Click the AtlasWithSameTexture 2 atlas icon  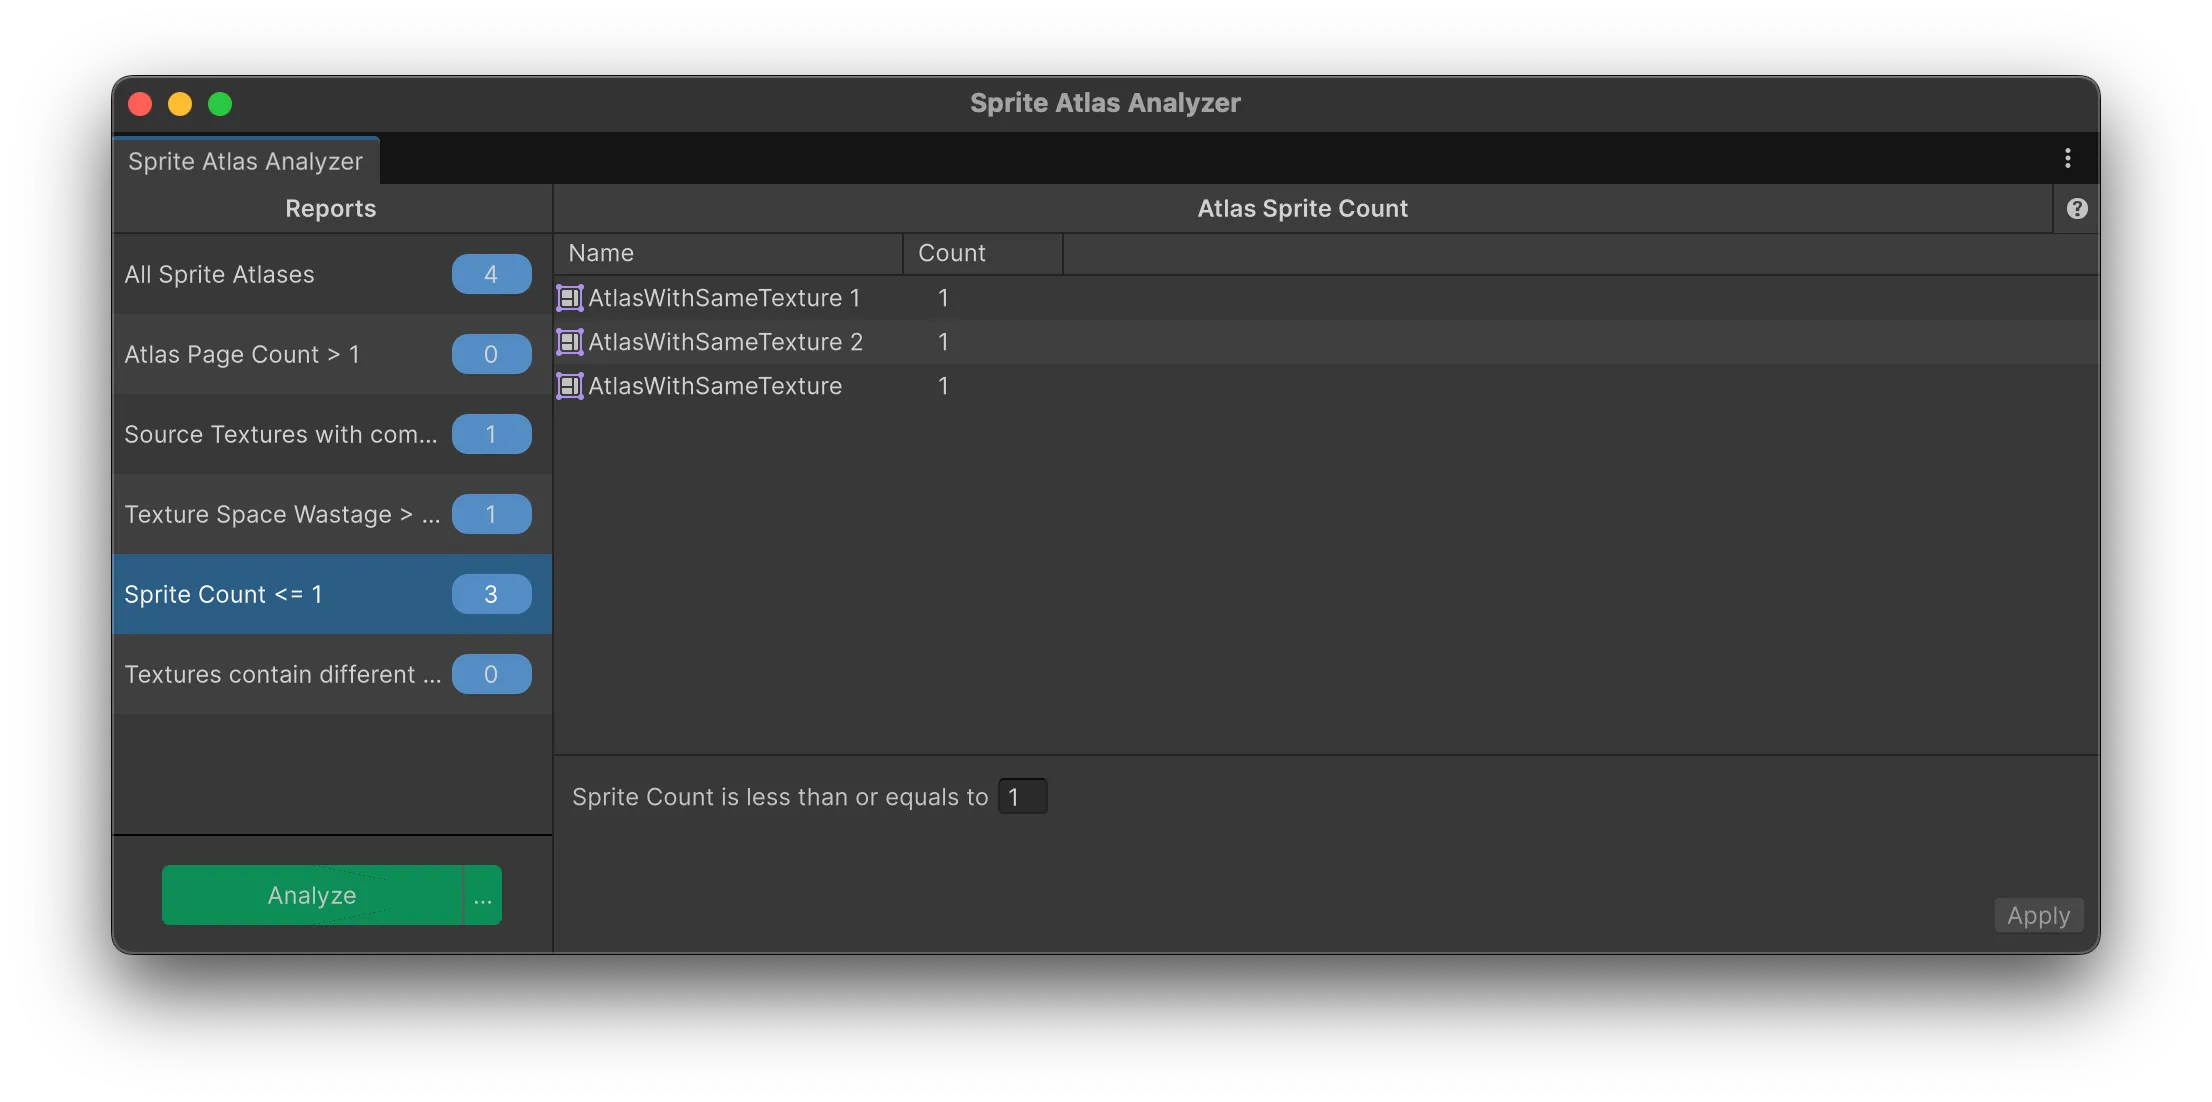(x=569, y=342)
